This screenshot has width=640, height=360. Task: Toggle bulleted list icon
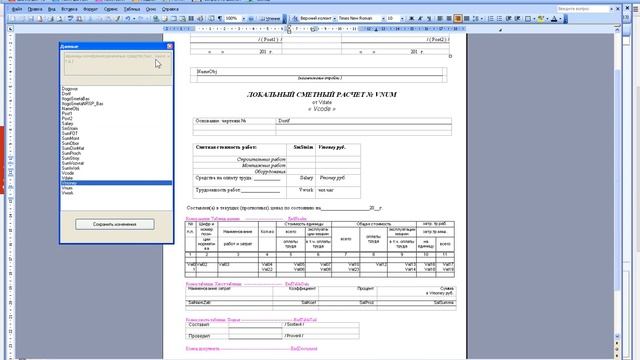tap(499, 19)
